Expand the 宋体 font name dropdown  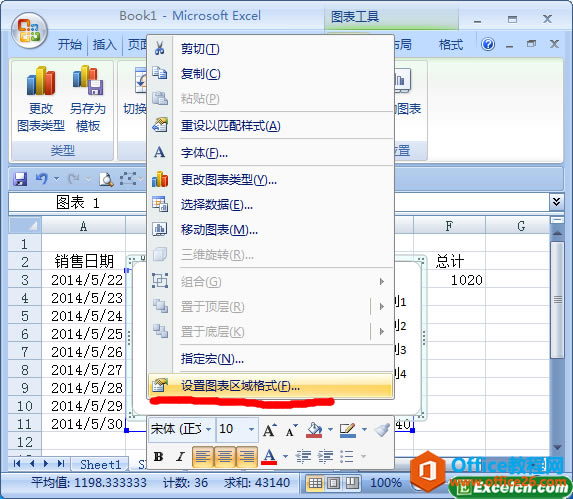pyautogui.click(x=208, y=429)
